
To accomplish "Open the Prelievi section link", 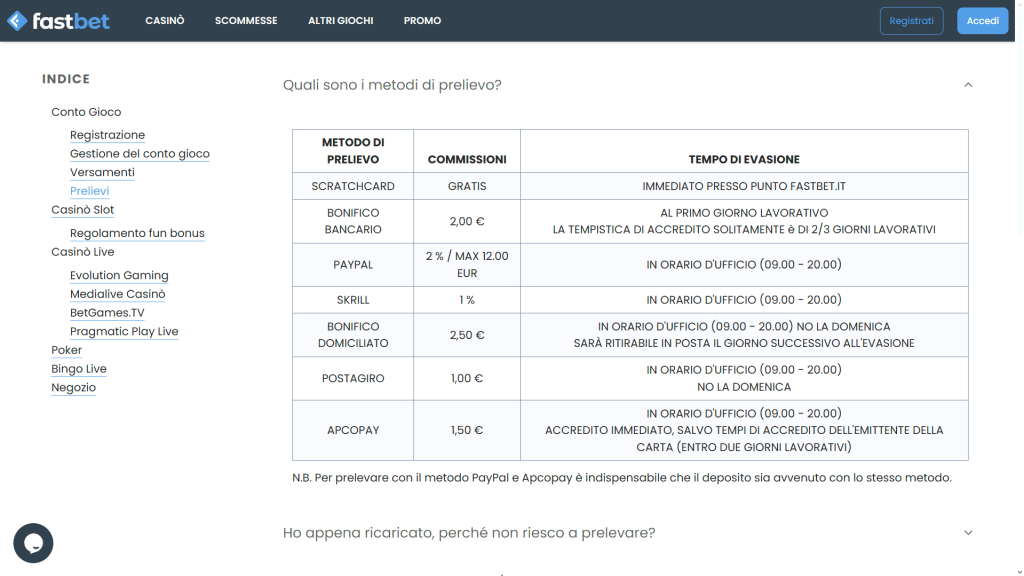I will (90, 191).
